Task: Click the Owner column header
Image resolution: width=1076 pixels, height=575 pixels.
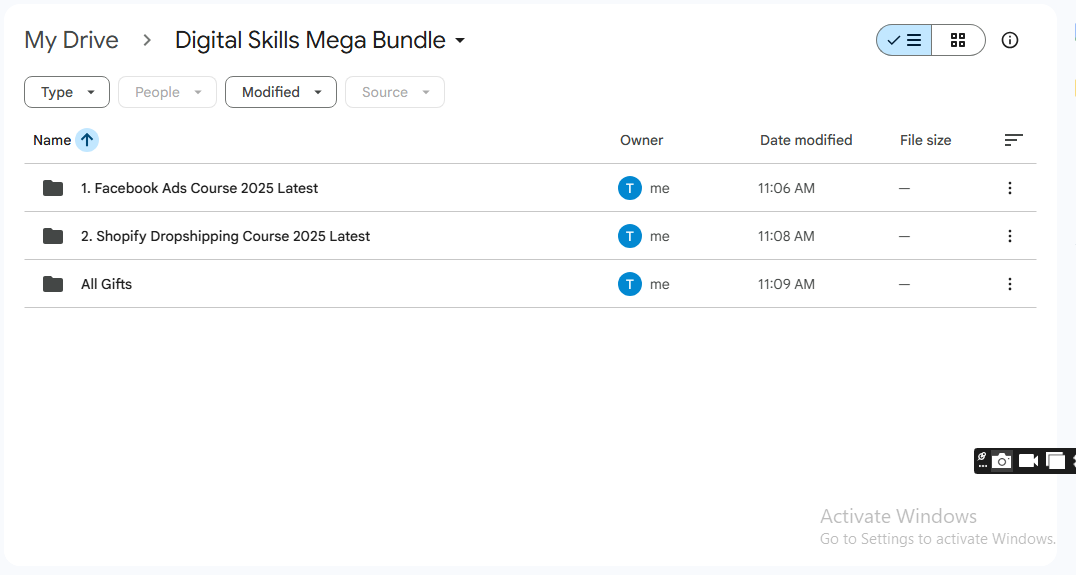Action: (642, 140)
